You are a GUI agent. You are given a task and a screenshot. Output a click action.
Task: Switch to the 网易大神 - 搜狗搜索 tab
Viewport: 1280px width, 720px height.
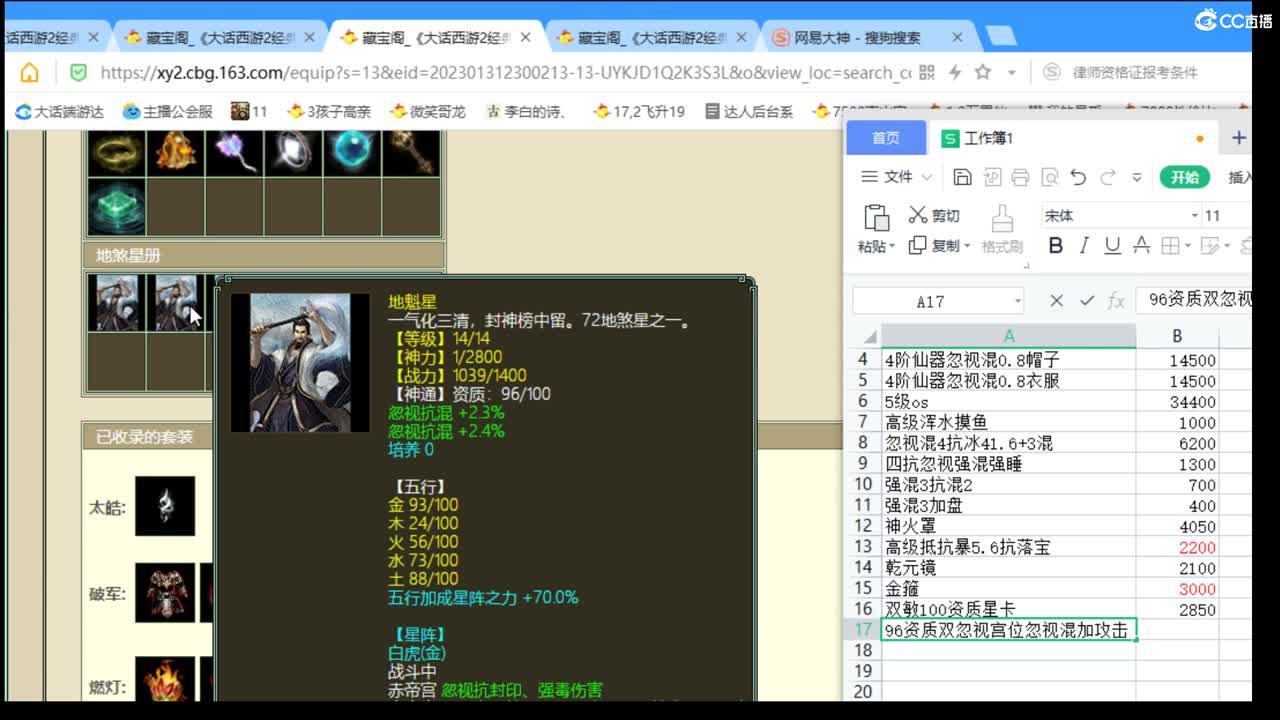pos(857,38)
